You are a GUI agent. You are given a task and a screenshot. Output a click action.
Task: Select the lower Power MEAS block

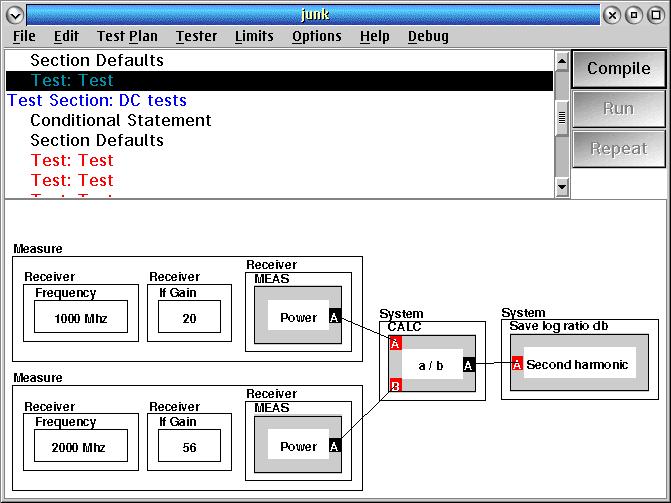pyautogui.click(x=298, y=444)
